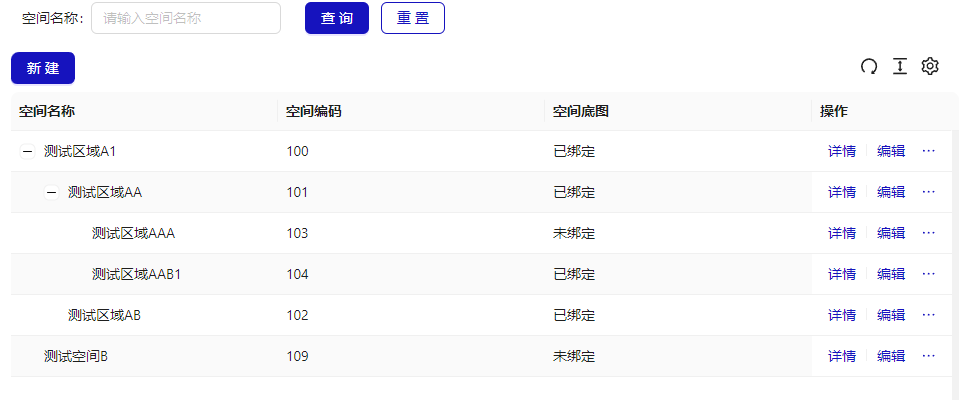Open the column settings gear icon

930,66
